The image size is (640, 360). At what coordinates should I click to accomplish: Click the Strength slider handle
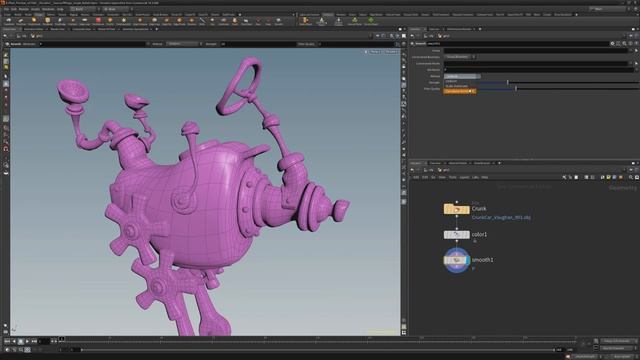tap(507, 82)
